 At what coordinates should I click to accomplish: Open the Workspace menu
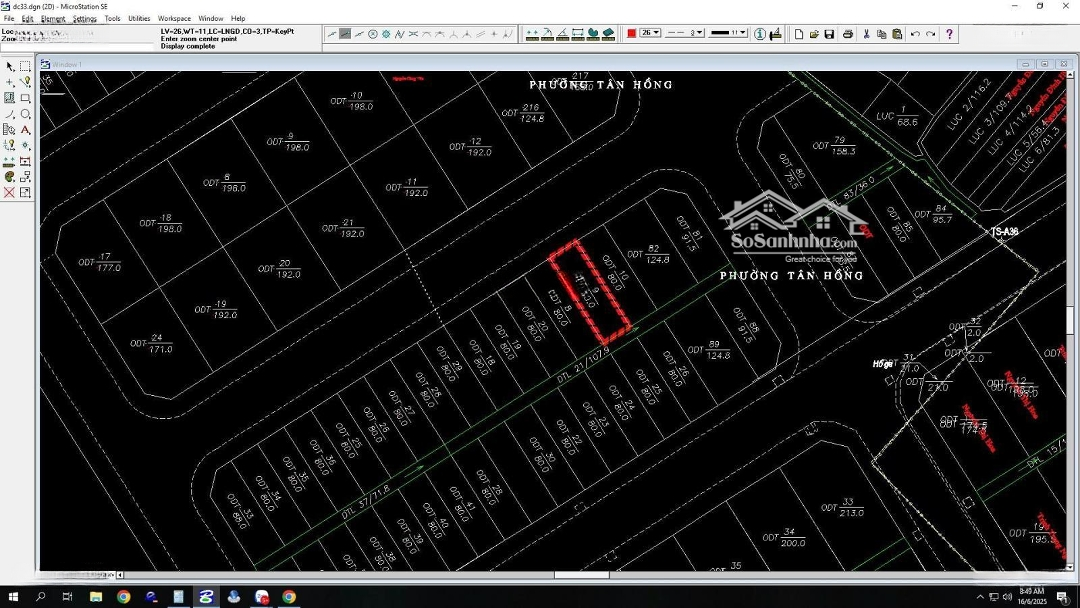point(174,18)
